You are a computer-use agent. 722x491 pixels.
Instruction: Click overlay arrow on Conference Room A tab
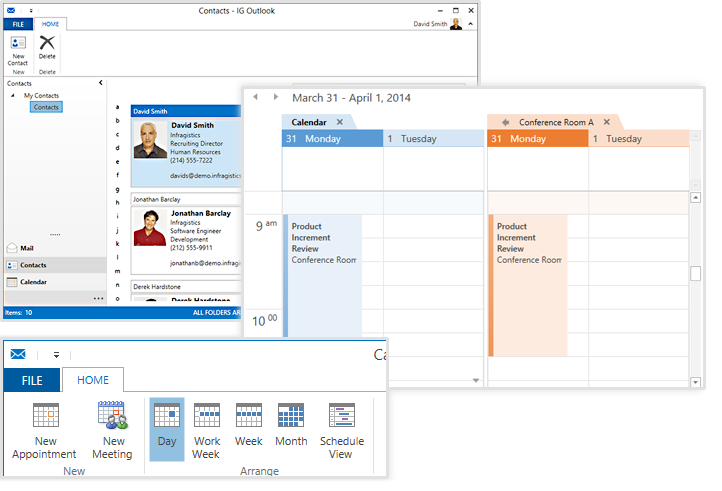[505, 122]
